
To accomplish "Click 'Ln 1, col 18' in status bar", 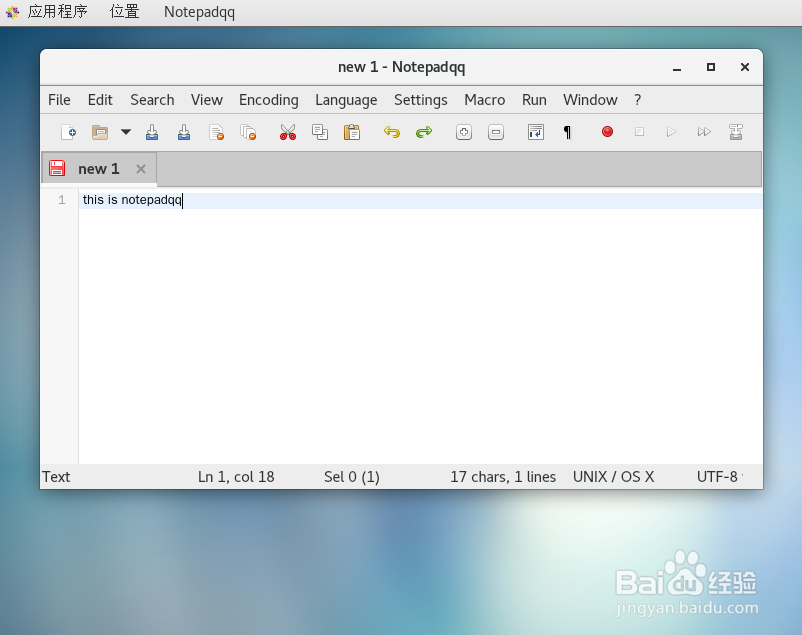I will [236, 477].
